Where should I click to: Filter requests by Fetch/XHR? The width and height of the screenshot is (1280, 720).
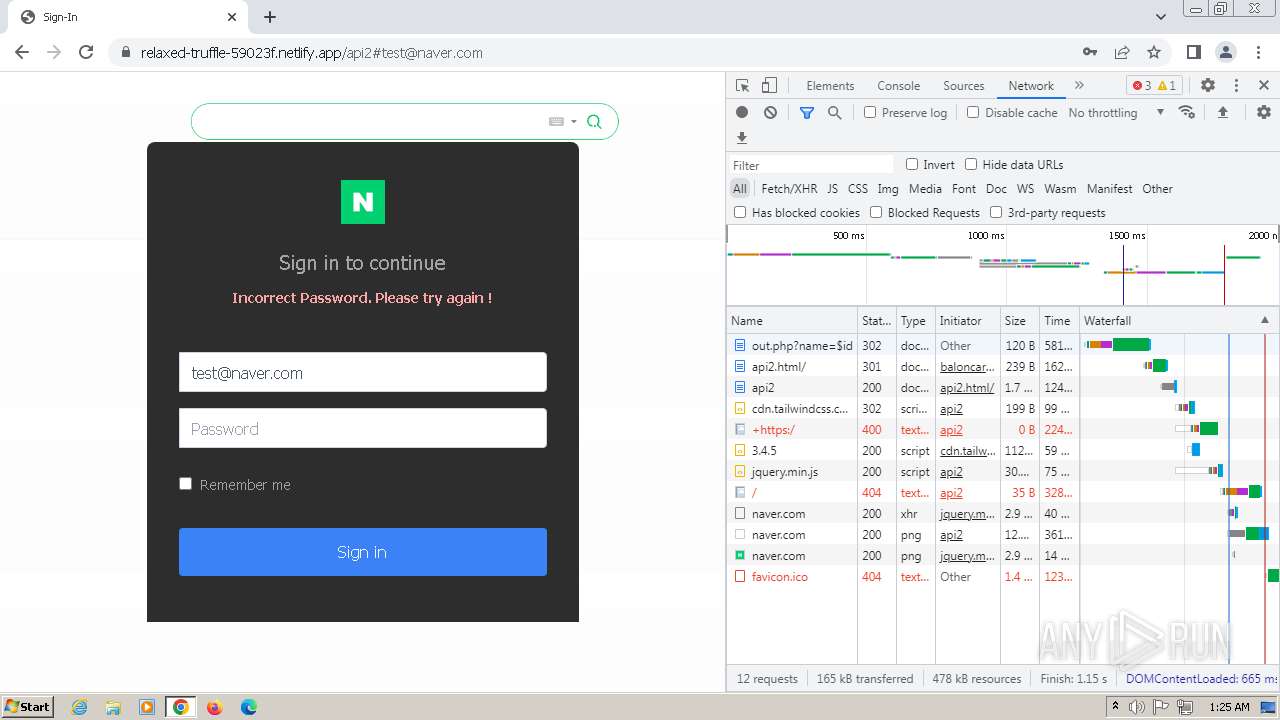[789, 189]
